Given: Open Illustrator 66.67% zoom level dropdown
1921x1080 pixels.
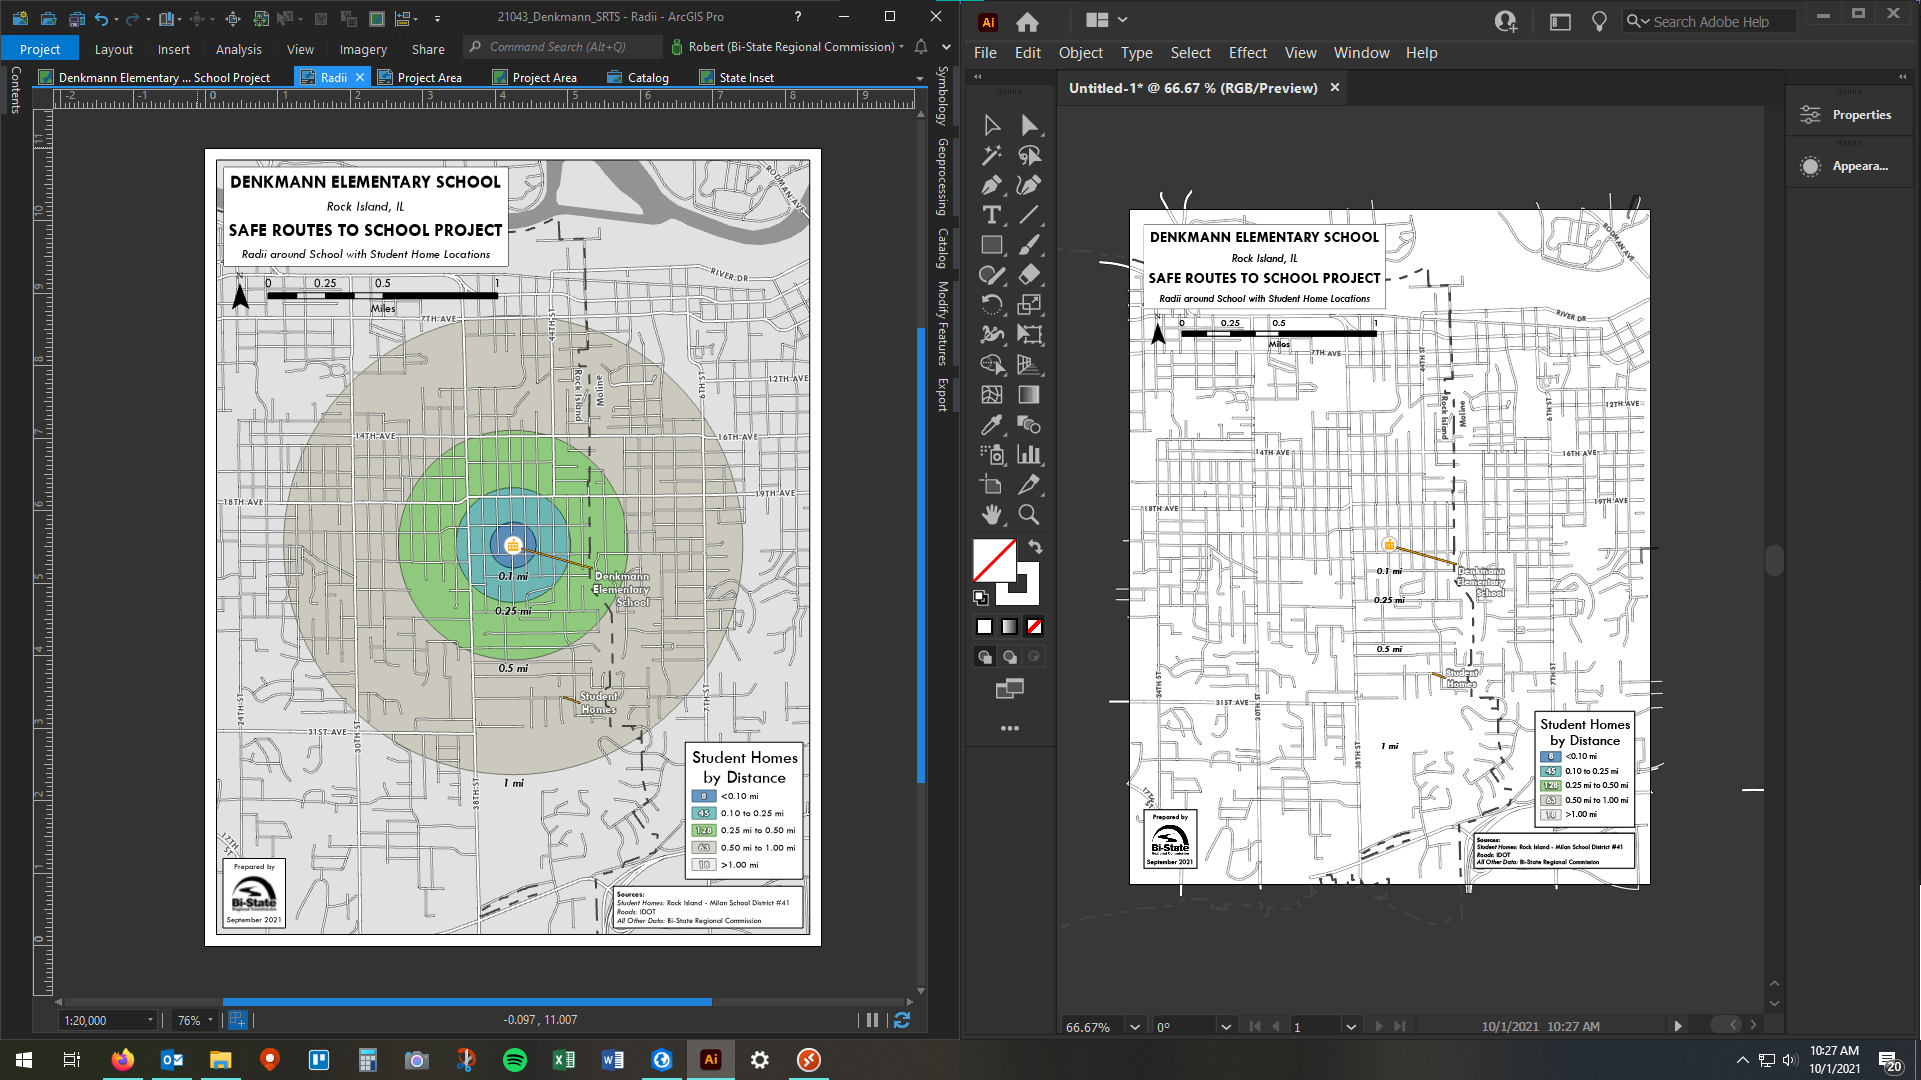Looking at the screenshot, I should tap(1135, 1027).
